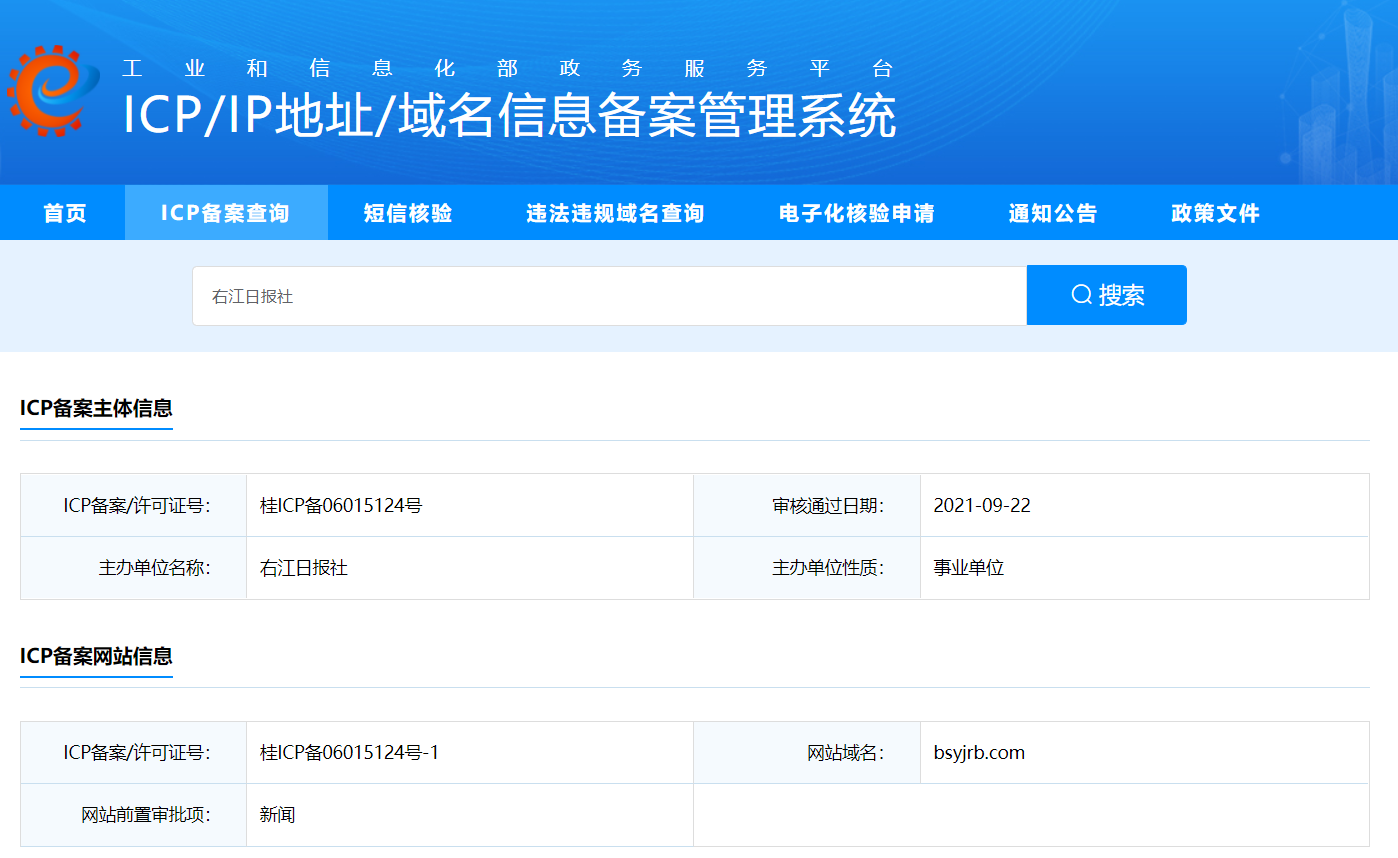Switch to 电子化核验申请 tab
Screen dimensions: 1398x858
click(x=857, y=213)
